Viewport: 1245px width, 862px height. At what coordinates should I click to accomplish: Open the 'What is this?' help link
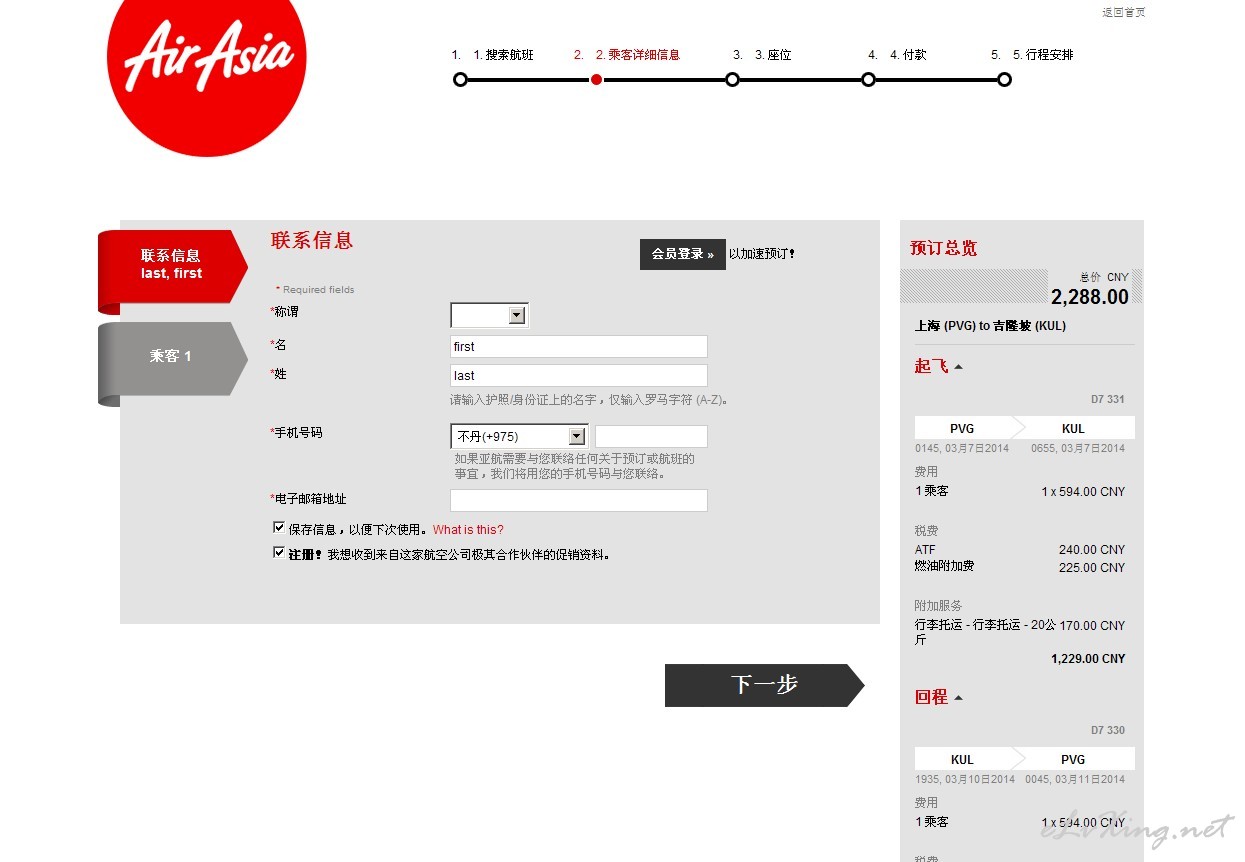click(x=467, y=529)
